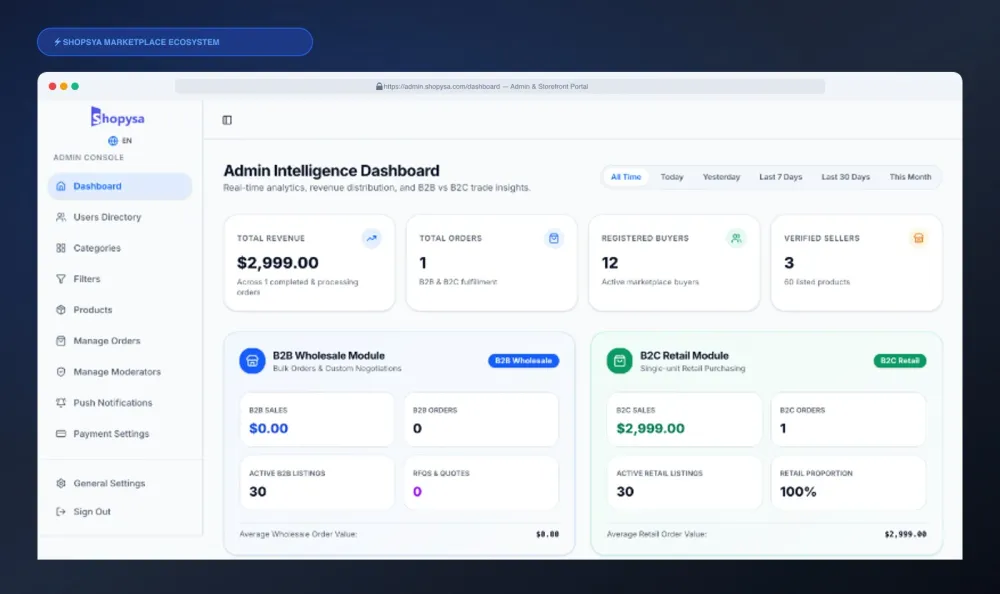Click the General Settings gear icon
This screenshot has width=1000, height=594.
pos(61,484)
